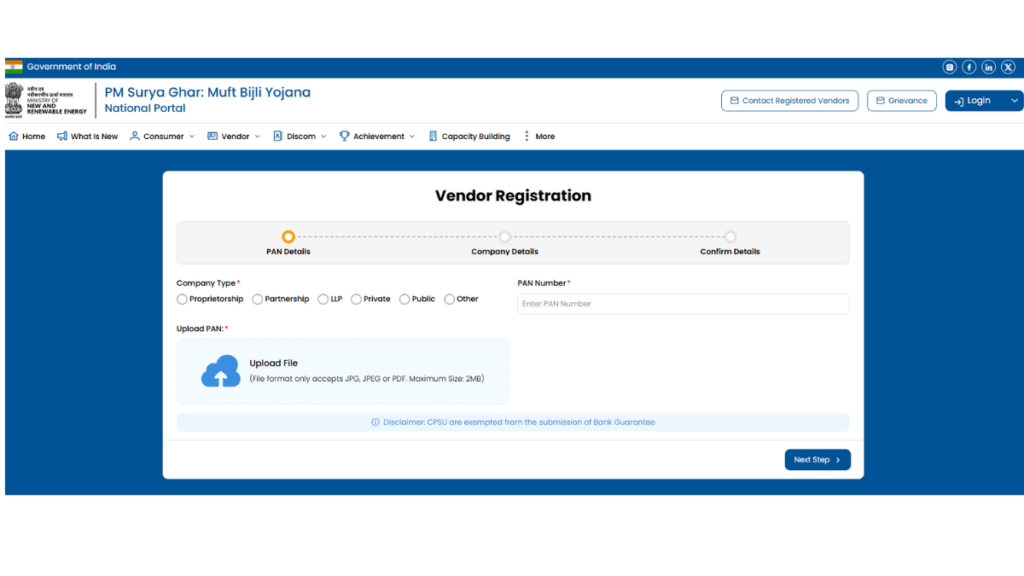Click the Ministry of New and Renewable Energy emblem
Screen dimensions: 1024x576
click(14, 98)
